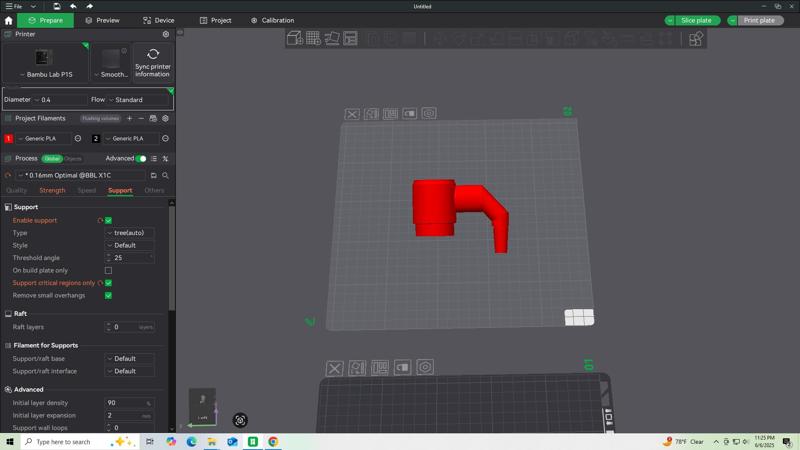Open Support/raft interface filament dropdown
800x450 pixels.
click(130, 371)
